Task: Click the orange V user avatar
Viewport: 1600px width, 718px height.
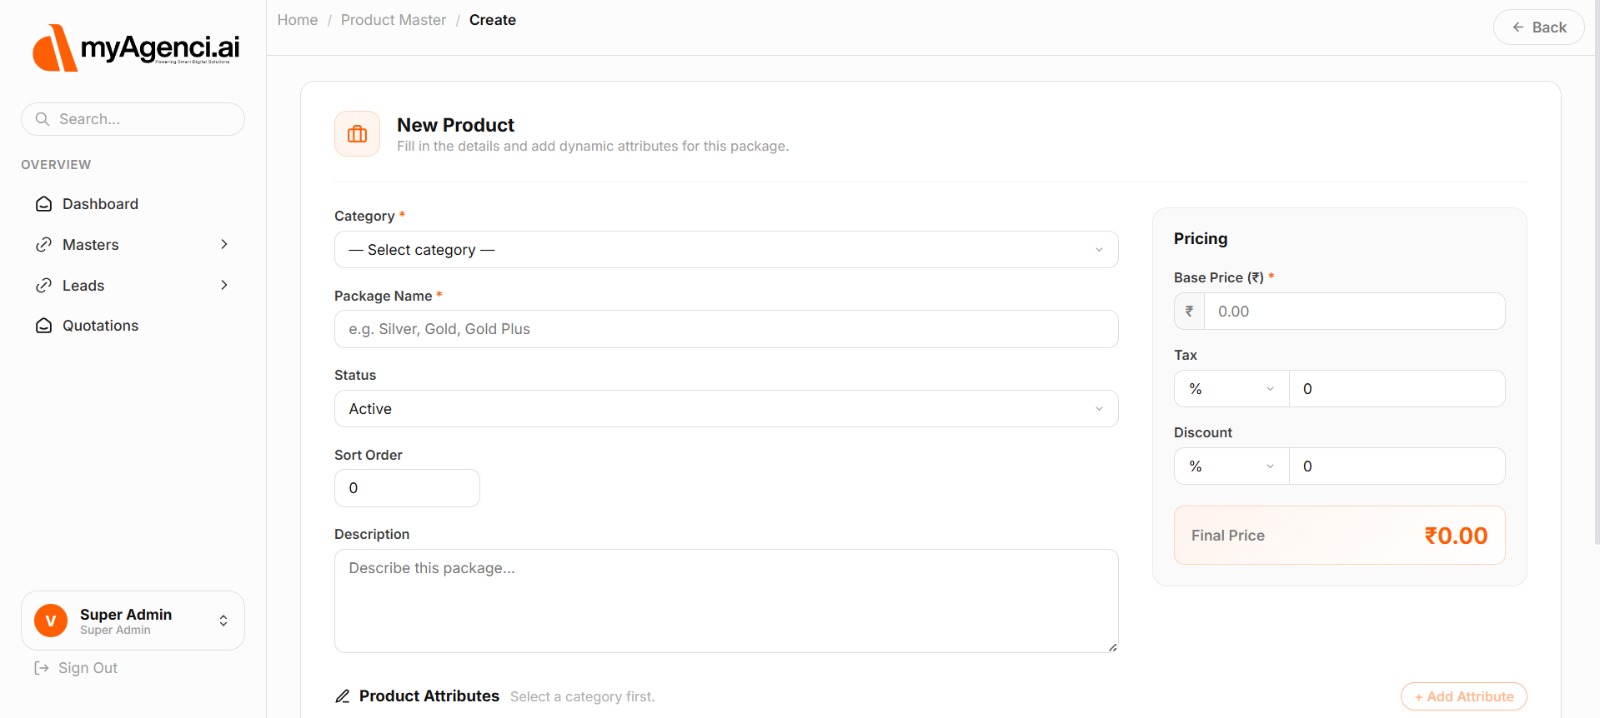Action: (x=51, y=621)
